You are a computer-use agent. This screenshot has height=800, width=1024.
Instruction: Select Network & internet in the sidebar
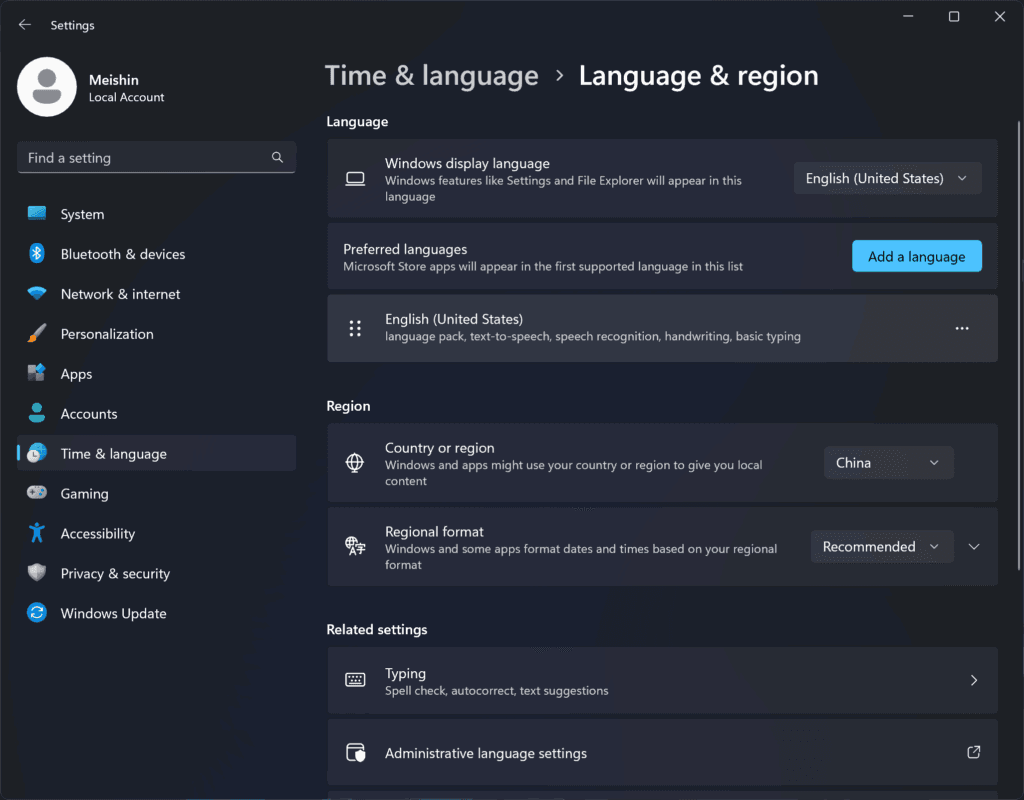tap(120, 294)
